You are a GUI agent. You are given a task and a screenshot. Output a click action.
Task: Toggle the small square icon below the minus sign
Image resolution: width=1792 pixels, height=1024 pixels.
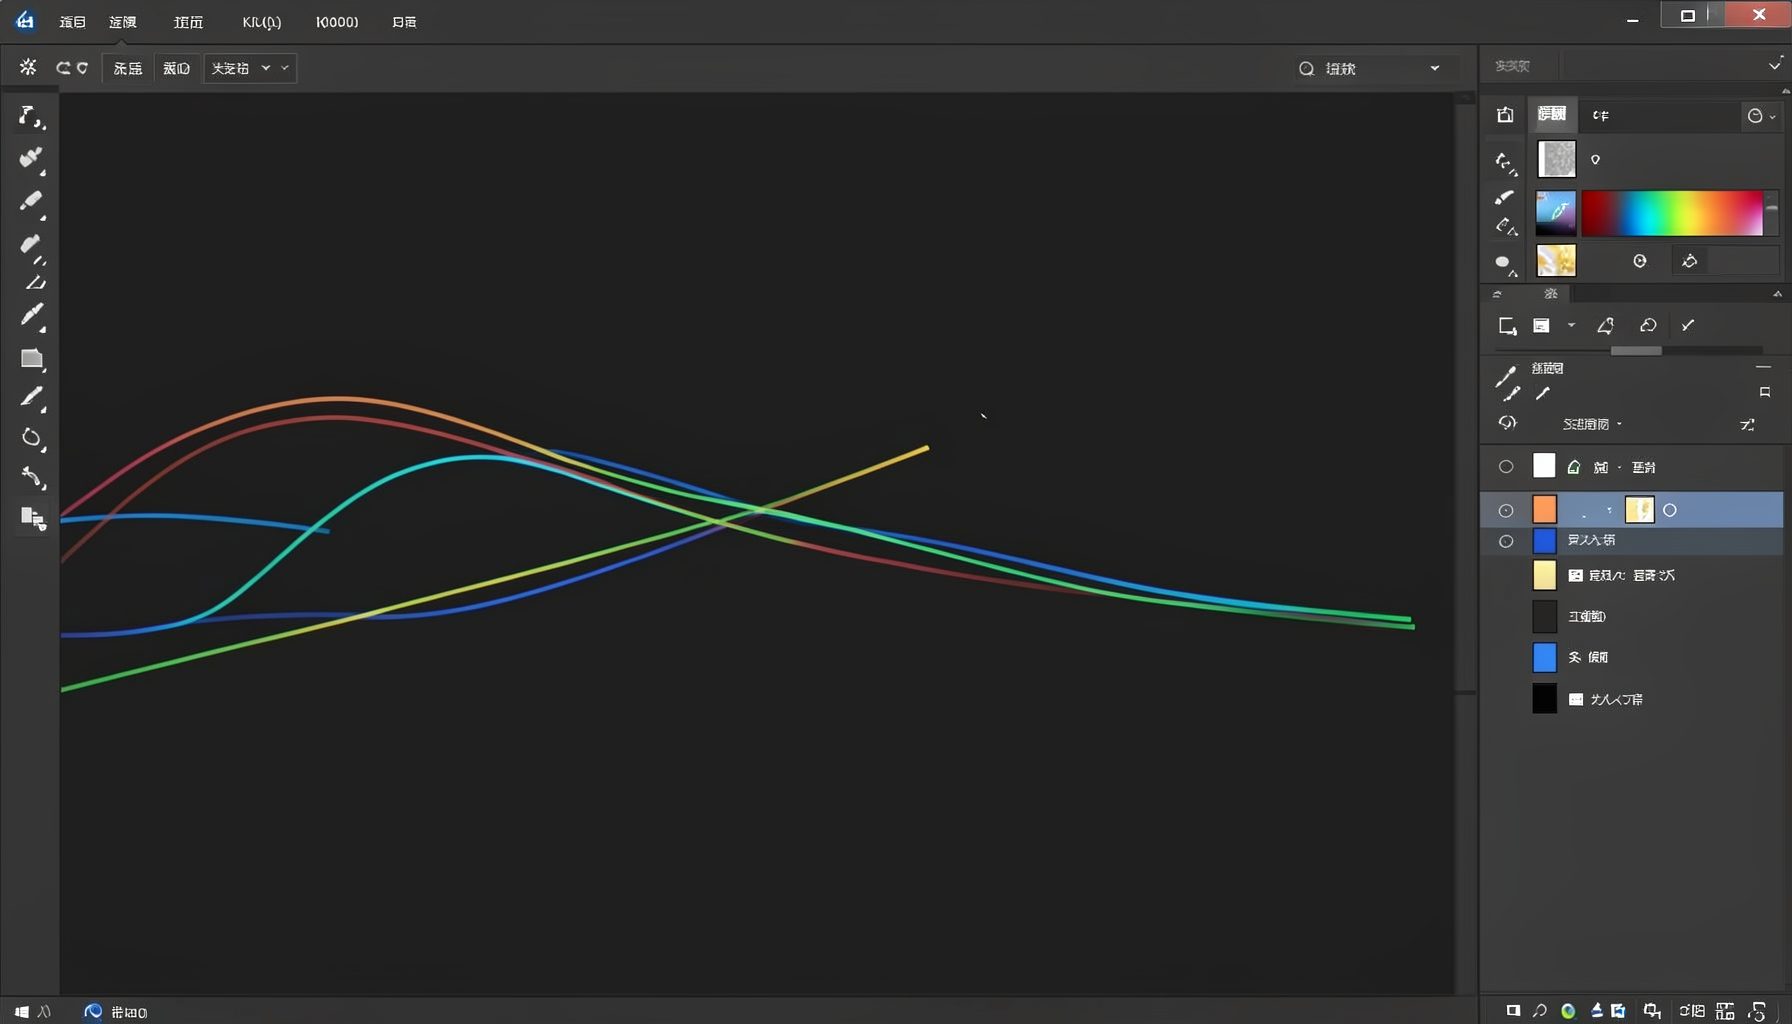(1765, 392)
